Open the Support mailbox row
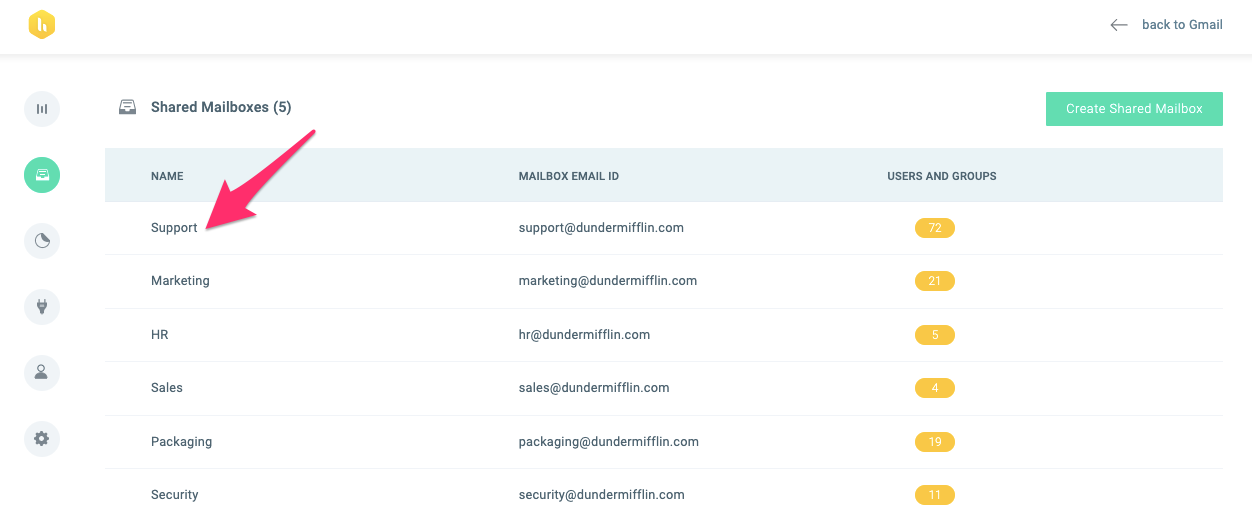 (x=664, y=228)
